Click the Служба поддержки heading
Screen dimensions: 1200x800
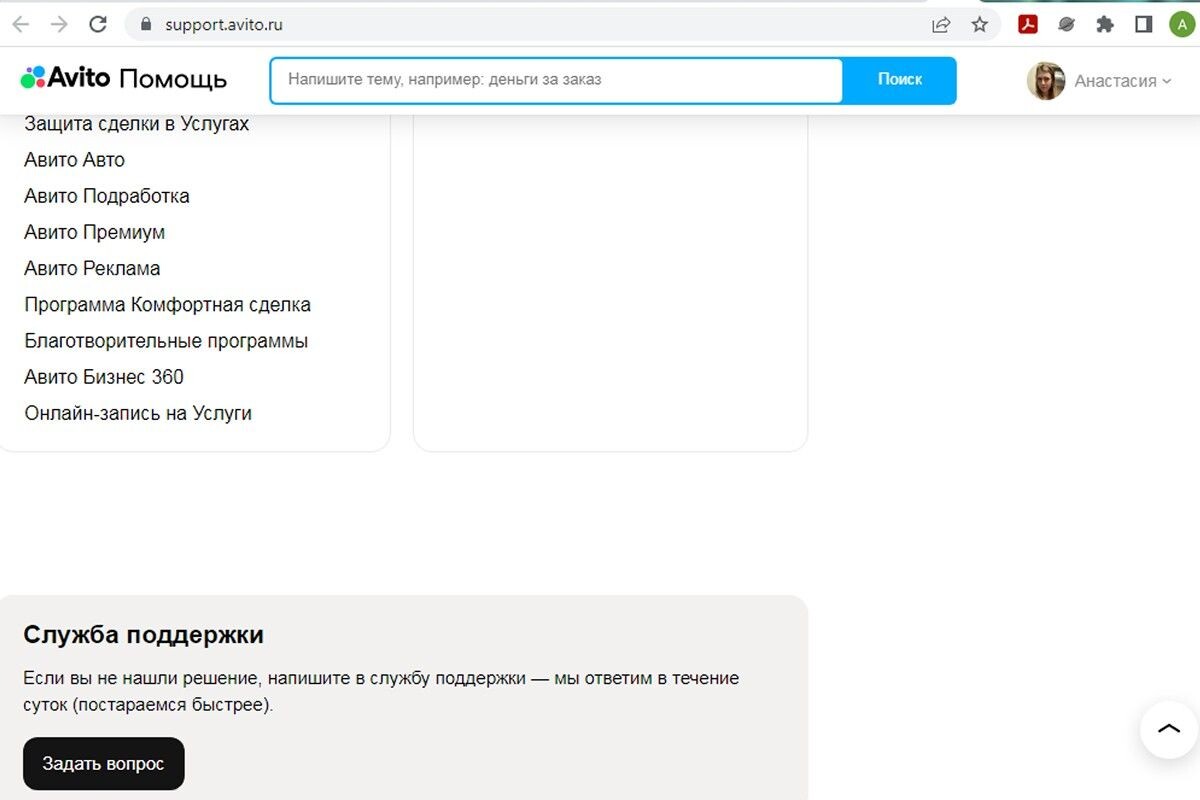click(x=143, y=635)
